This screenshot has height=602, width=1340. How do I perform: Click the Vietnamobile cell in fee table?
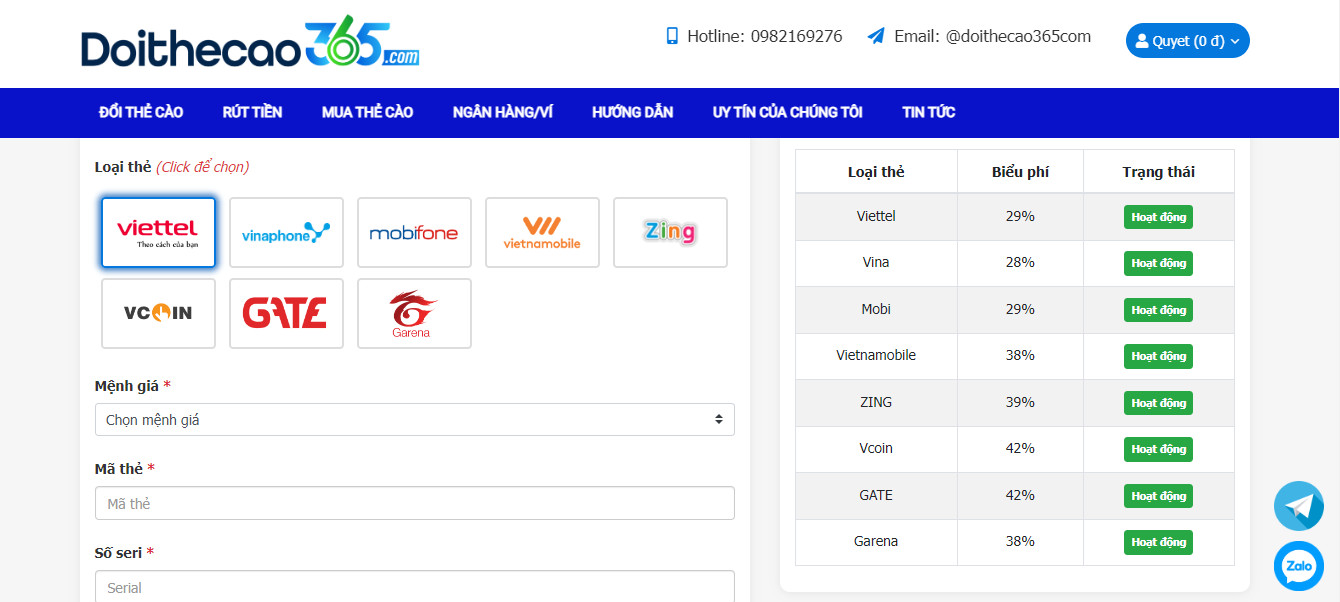point(876,355)
